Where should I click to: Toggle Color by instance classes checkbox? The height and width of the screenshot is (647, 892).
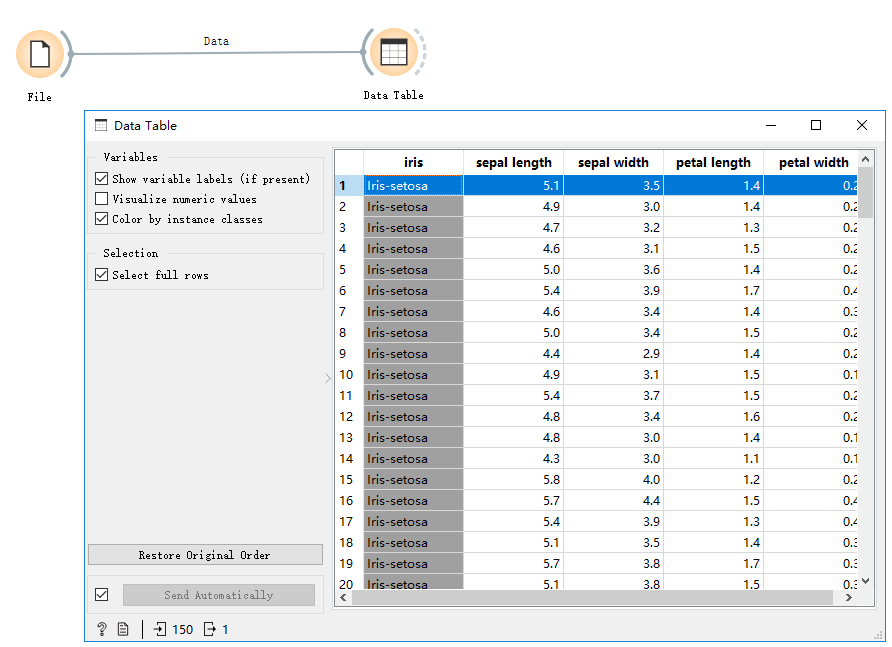101,219
